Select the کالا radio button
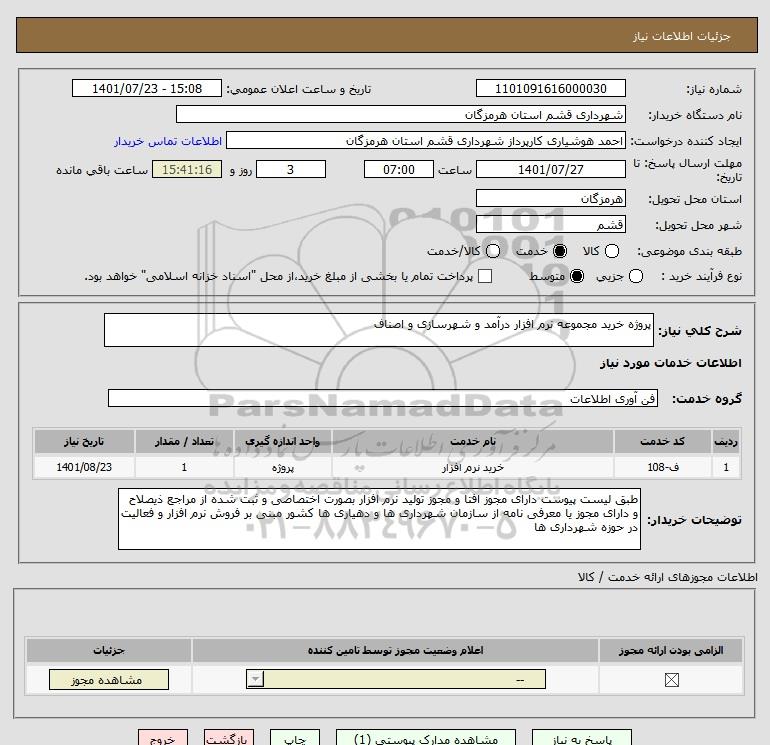This screenshot has height=745, width=770. [x=611, y=251]
